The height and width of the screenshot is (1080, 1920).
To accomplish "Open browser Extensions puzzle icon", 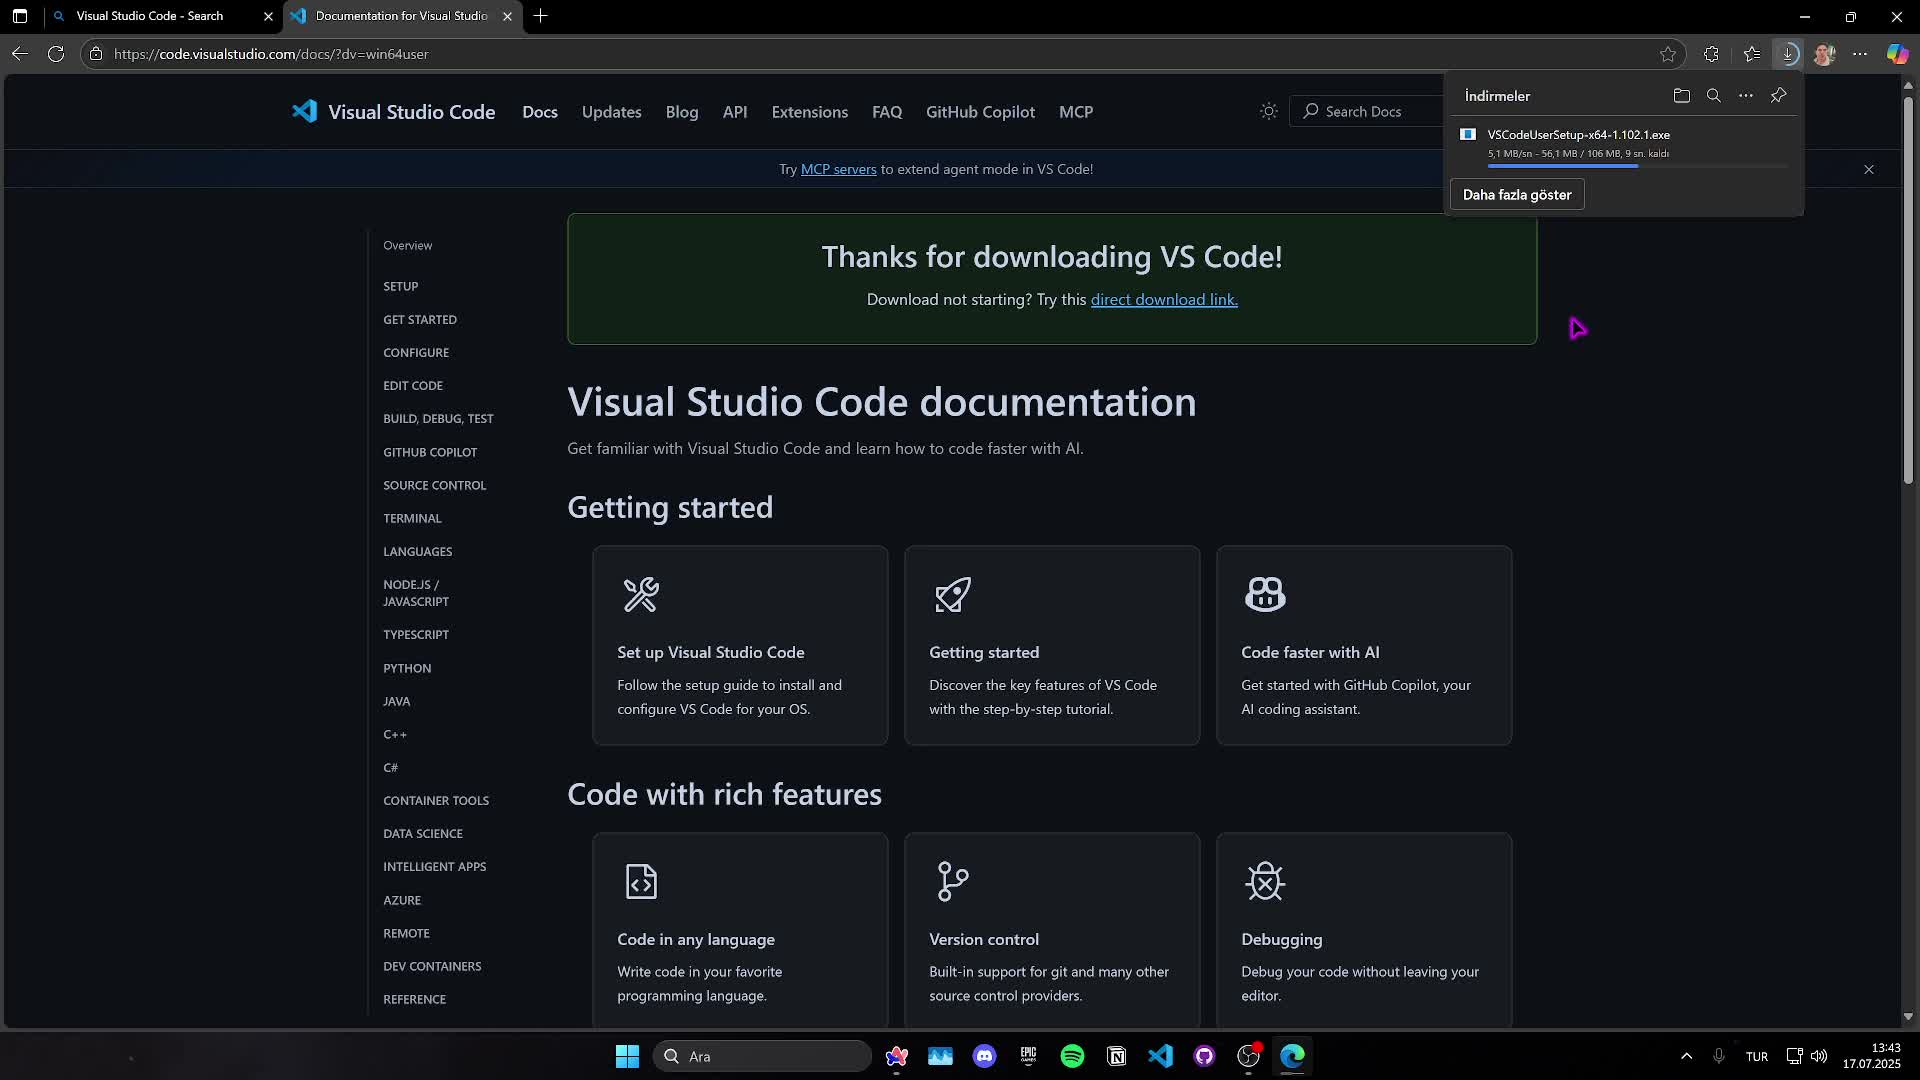I will coord(1711,54).
